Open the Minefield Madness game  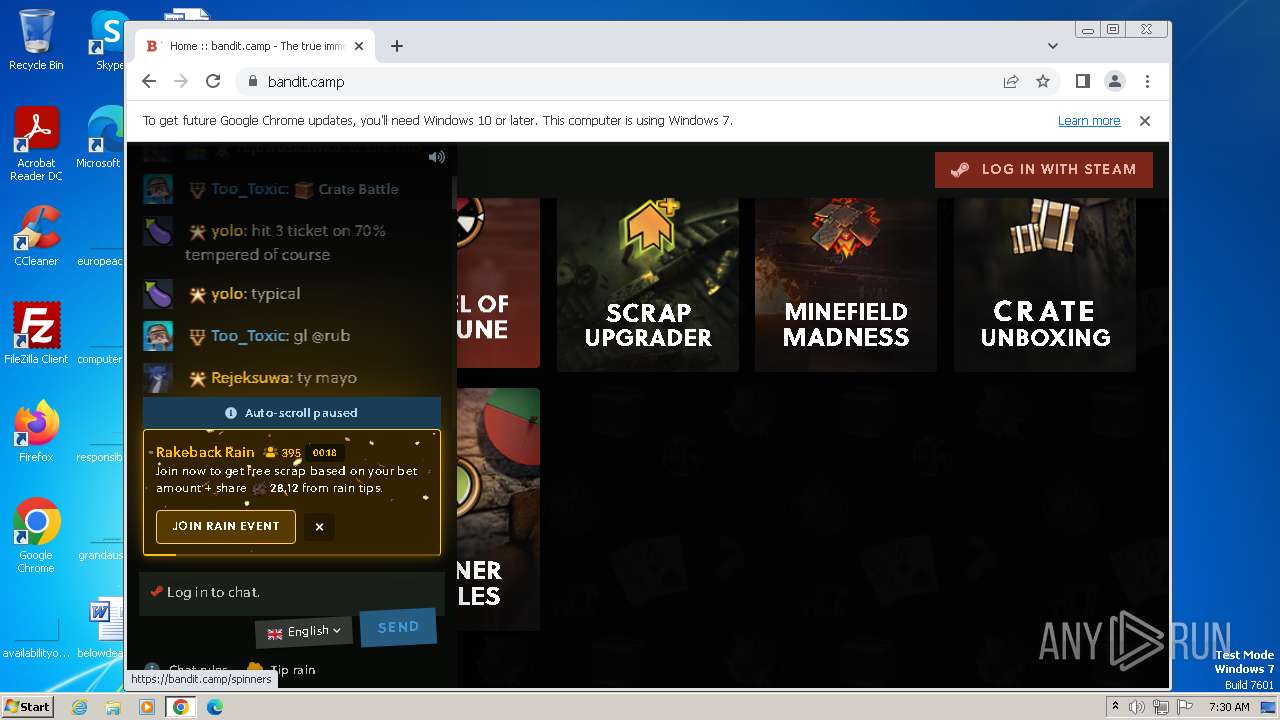tap(846, 284)
